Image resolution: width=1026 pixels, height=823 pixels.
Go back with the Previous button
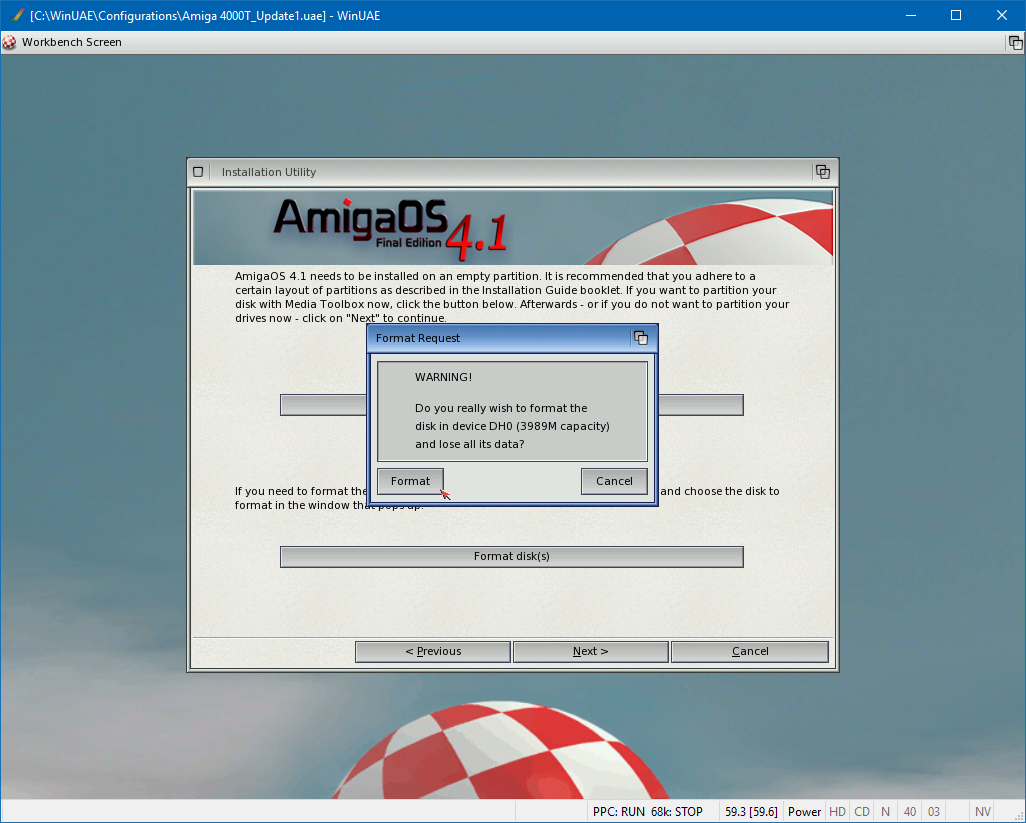433,651
